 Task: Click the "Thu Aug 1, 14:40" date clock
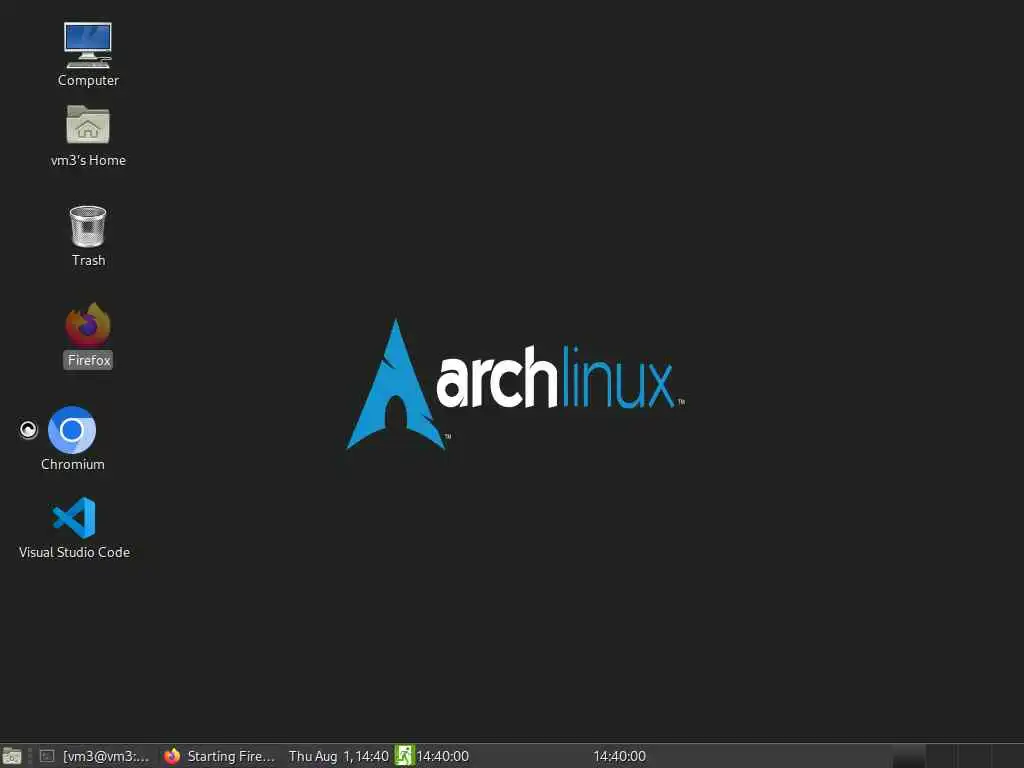(338, 756)
